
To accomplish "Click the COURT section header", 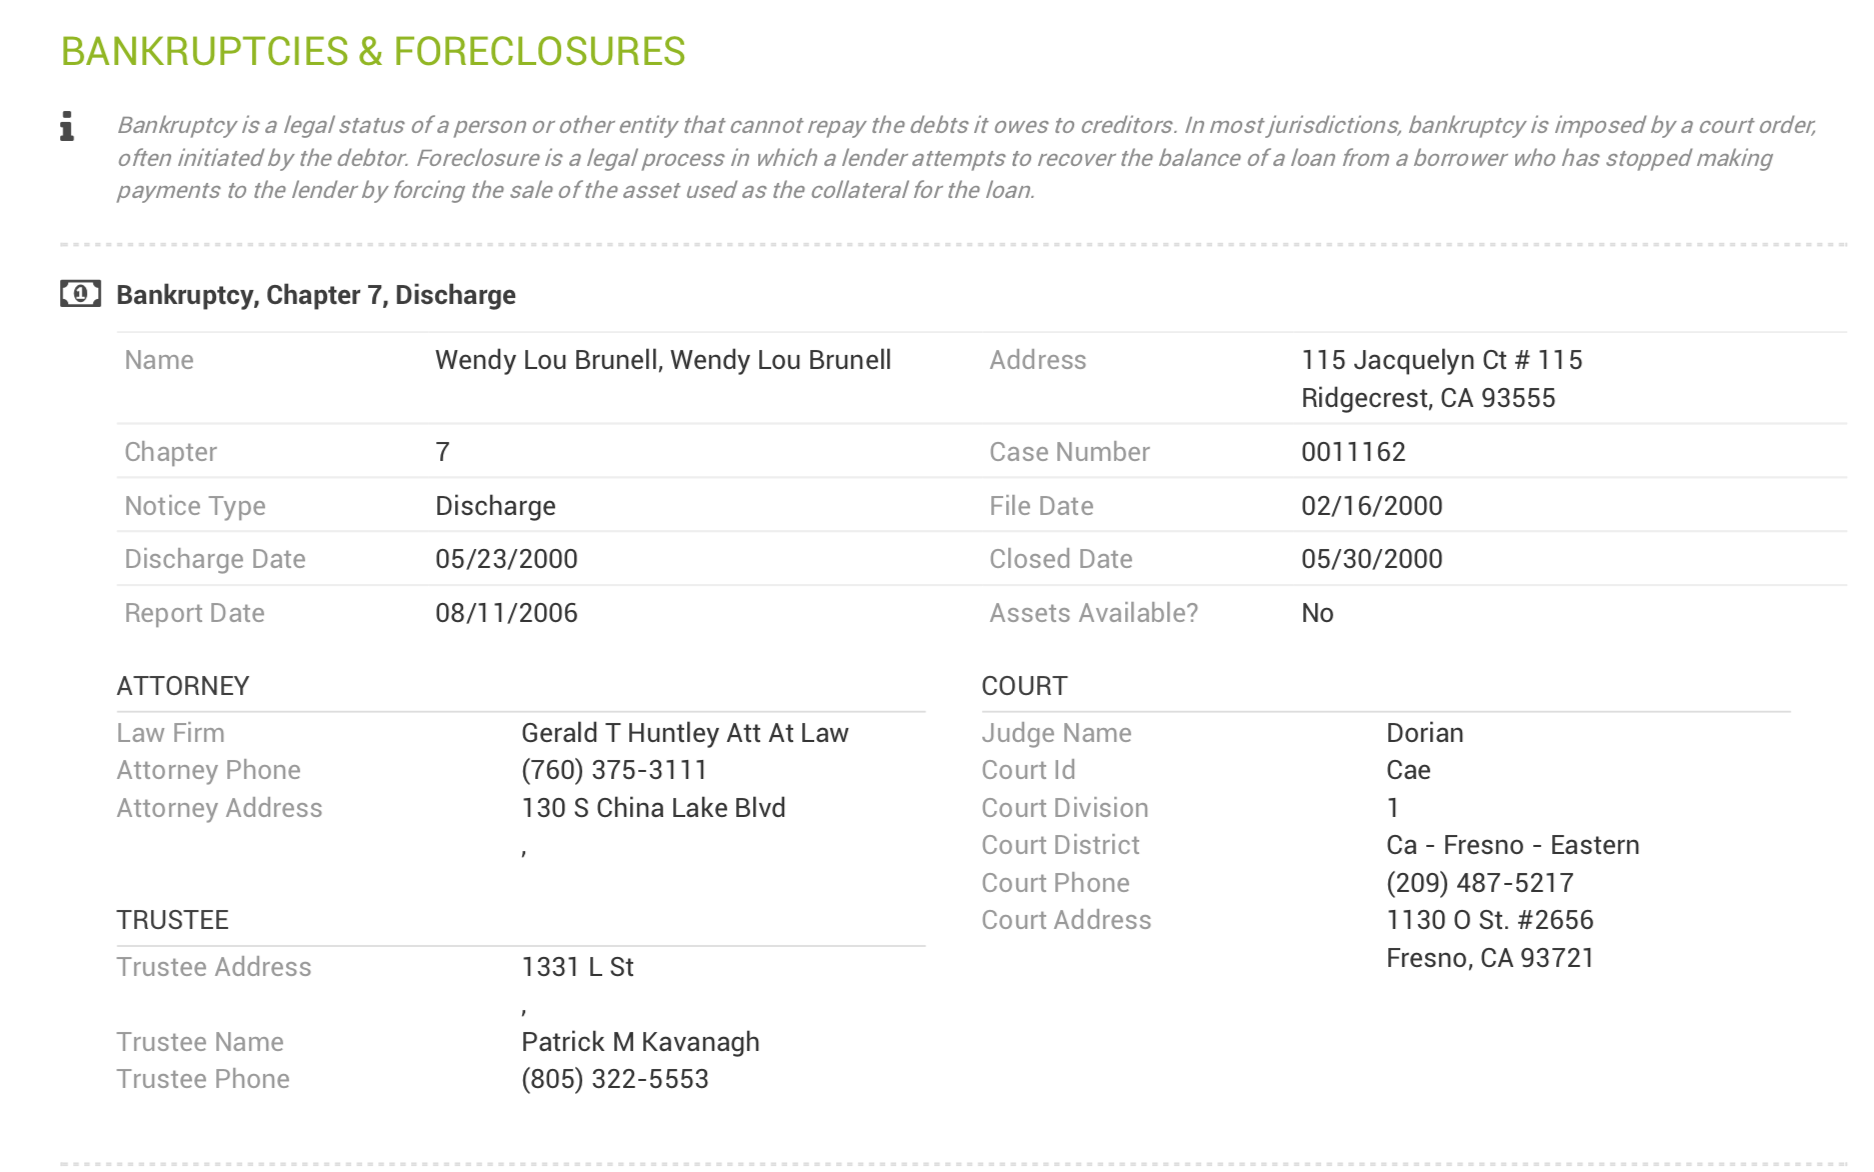I will pyautogui.click(x=1024, y=686).
